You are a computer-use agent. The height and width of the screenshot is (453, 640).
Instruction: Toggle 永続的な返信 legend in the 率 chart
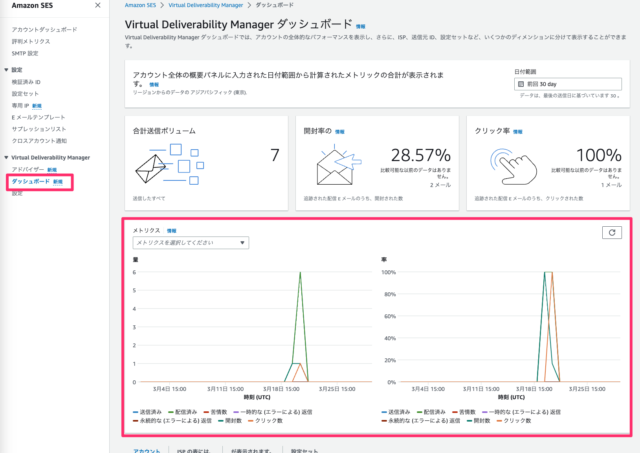point(421,420)
